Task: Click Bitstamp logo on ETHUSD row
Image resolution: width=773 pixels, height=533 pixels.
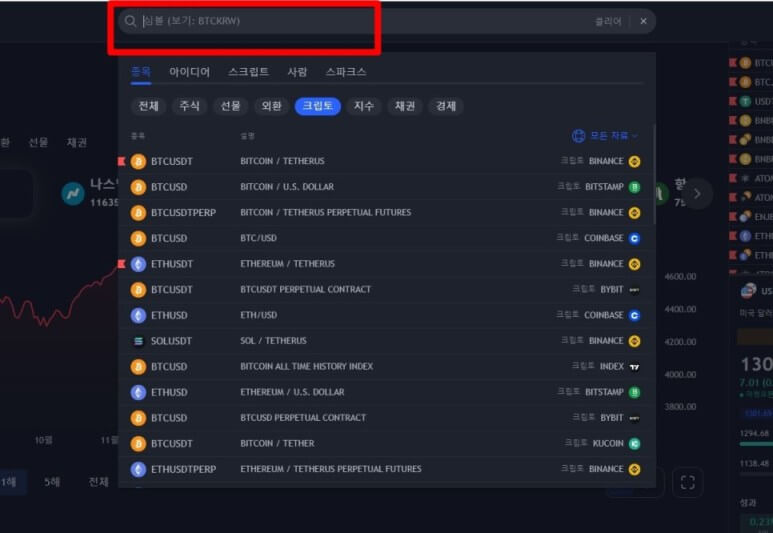Action: 635,392
